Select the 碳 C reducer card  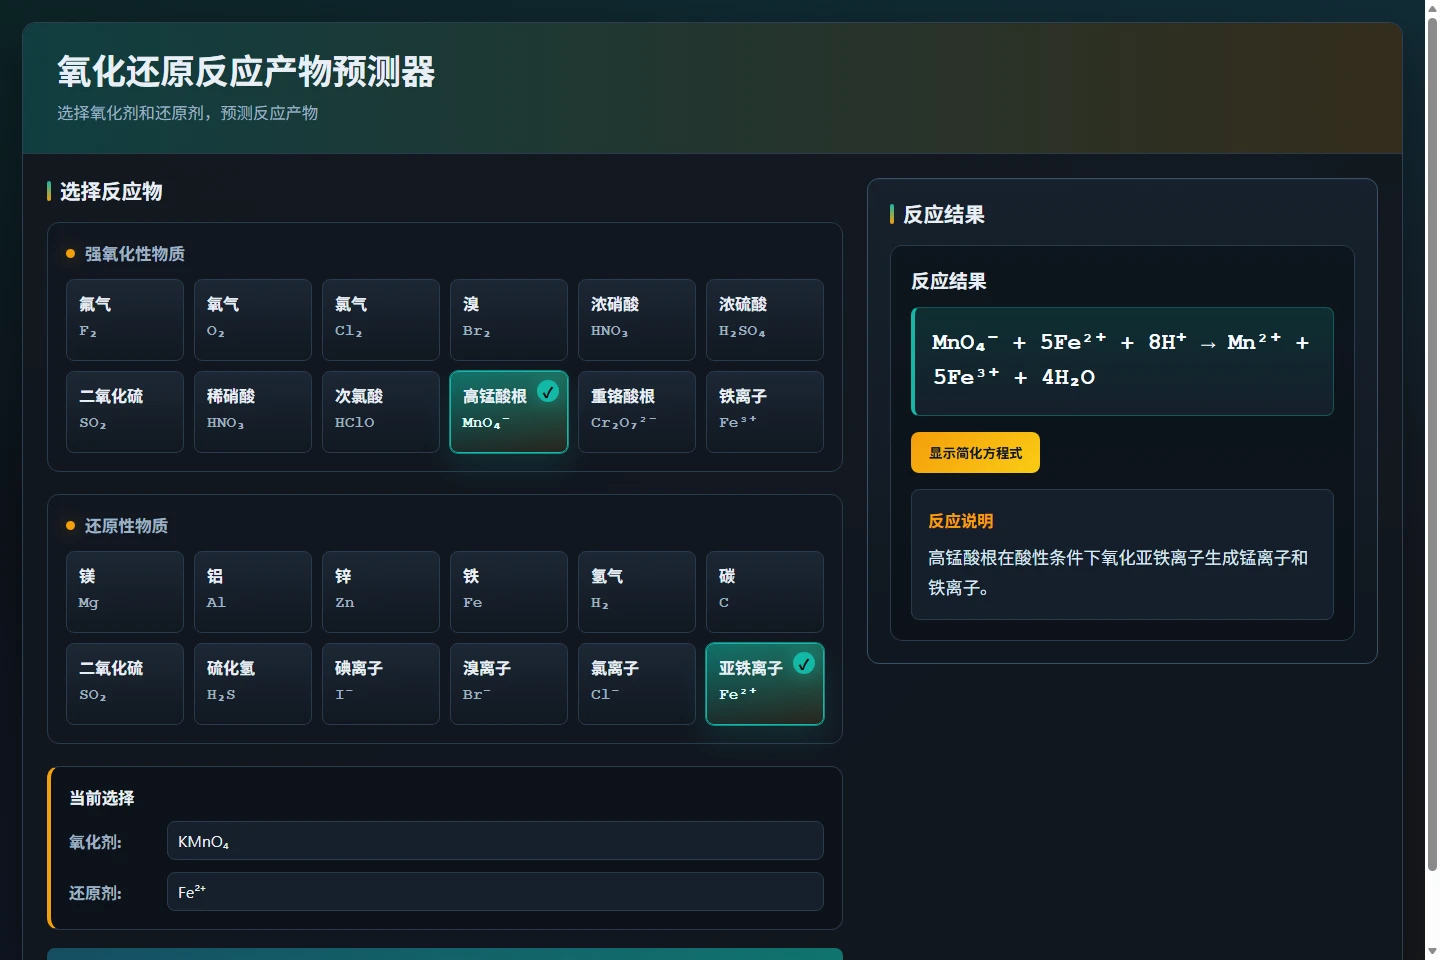coord(765,592)
